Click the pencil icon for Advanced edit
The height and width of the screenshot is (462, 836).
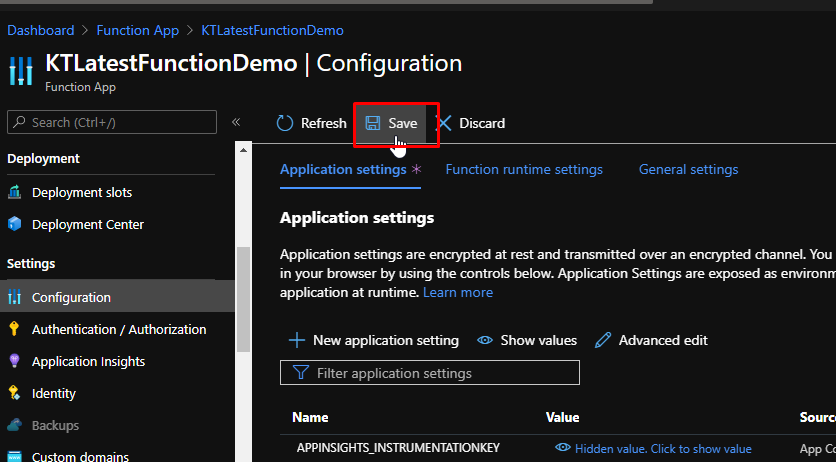tap(603, 340)
